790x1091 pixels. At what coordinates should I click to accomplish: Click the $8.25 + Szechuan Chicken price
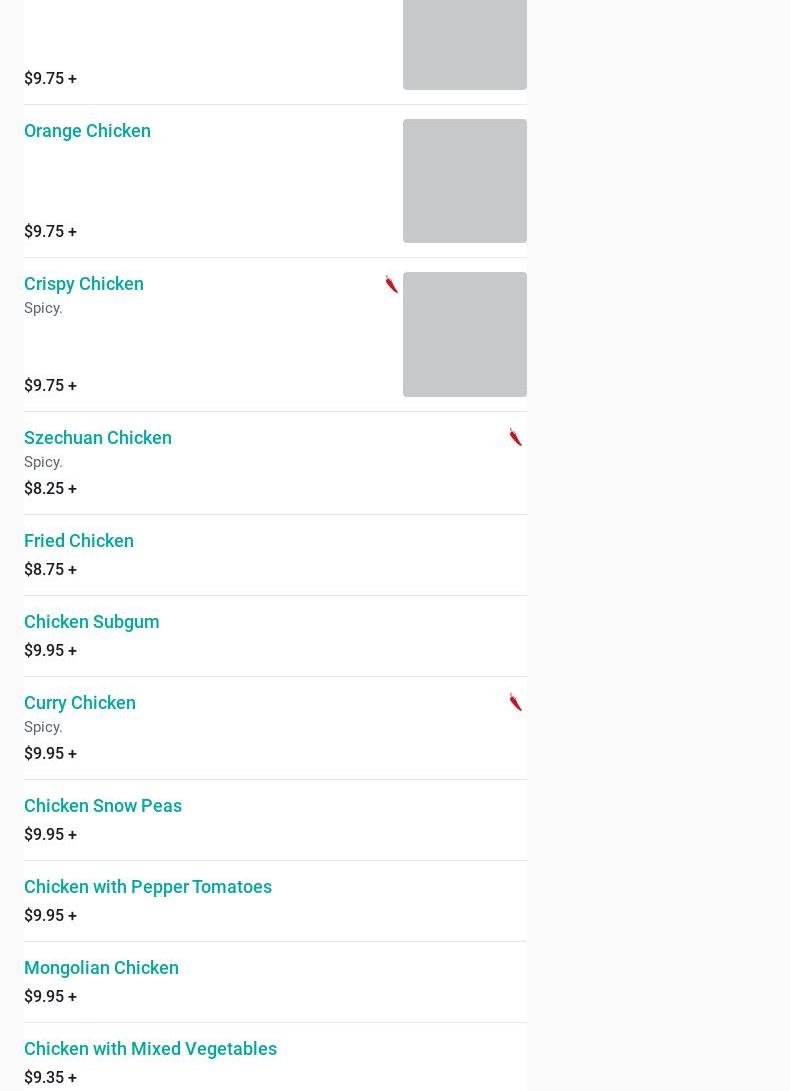50,488
